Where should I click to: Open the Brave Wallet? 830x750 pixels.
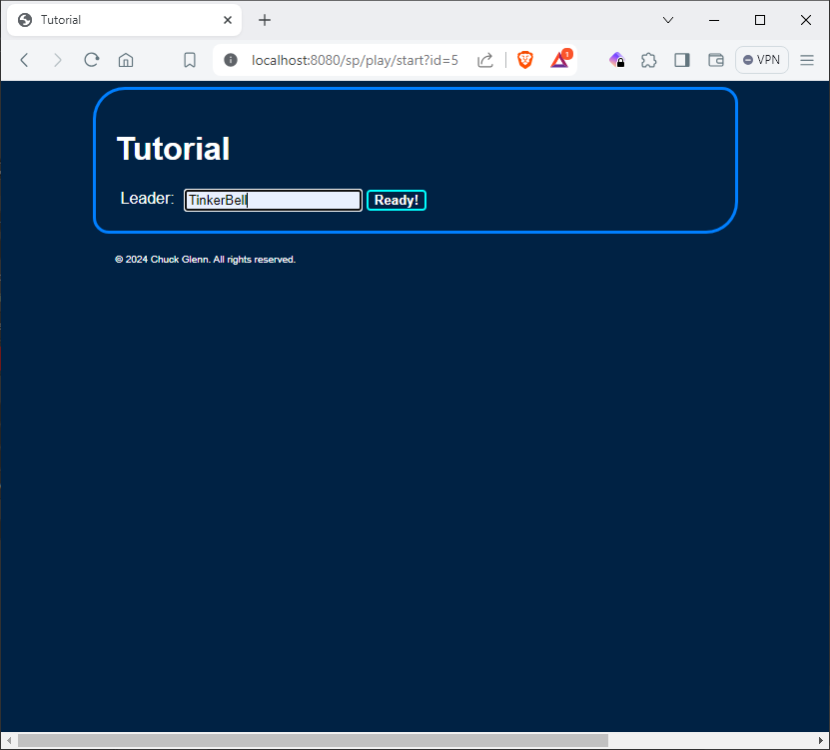tap(716, 60)
